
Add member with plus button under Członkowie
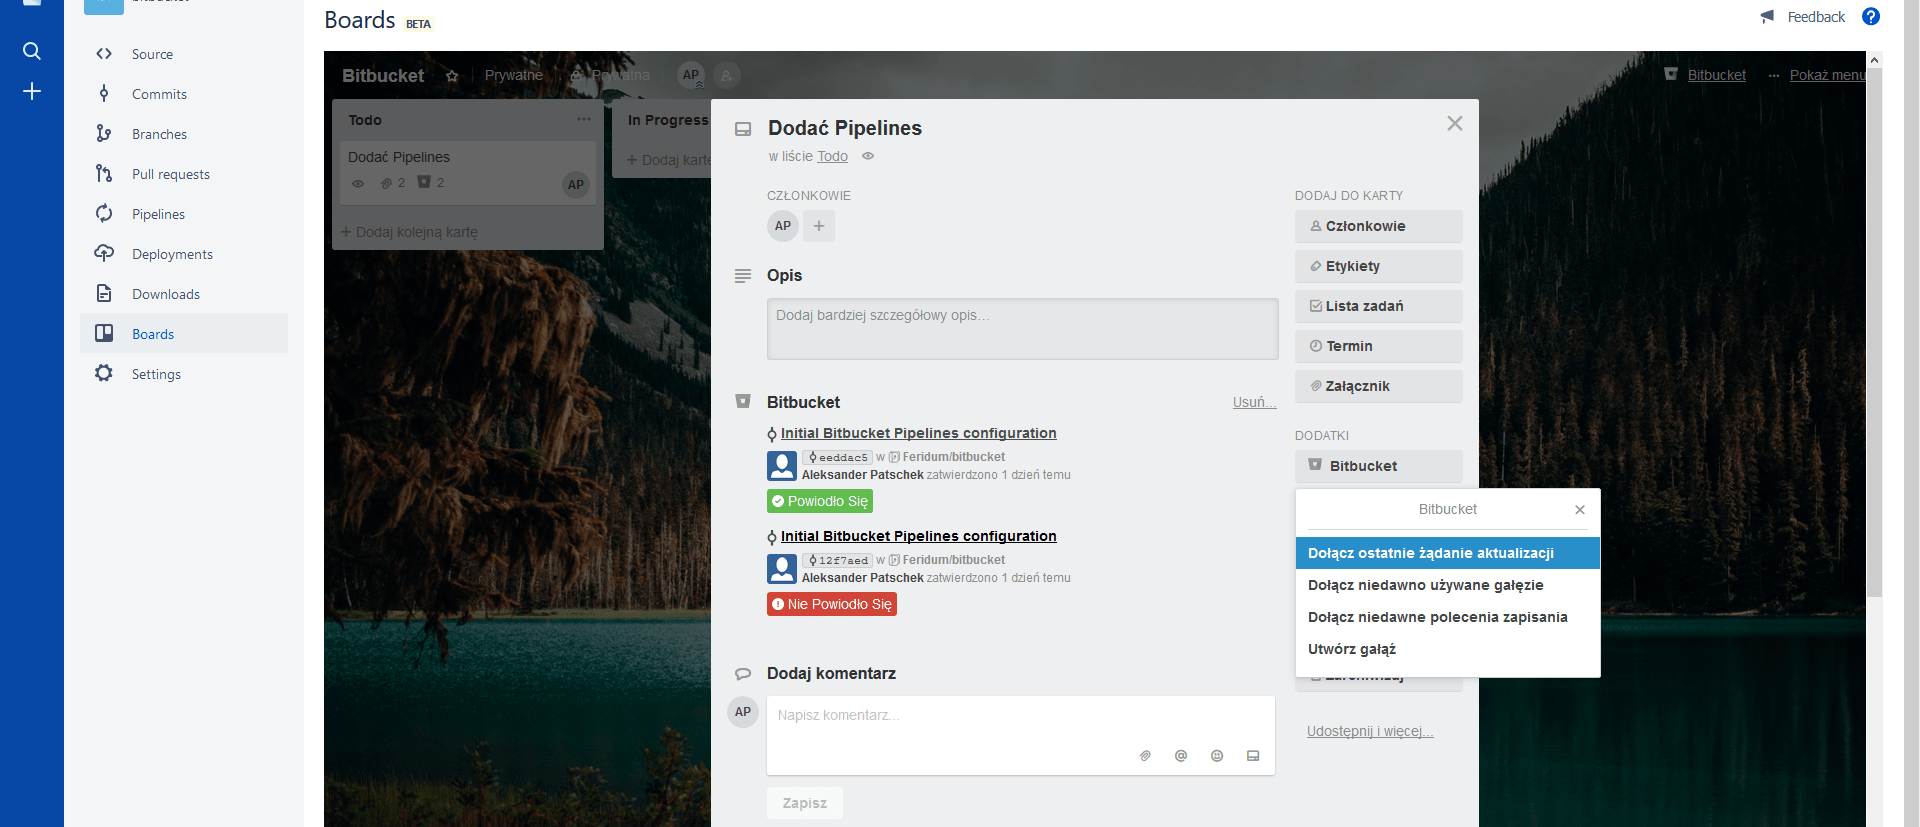(x=819, y=226)
